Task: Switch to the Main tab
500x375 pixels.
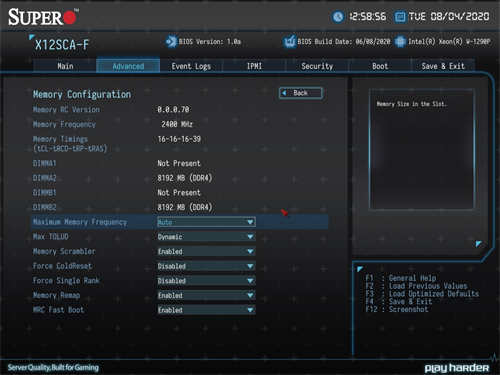Action: click(65, 66)
